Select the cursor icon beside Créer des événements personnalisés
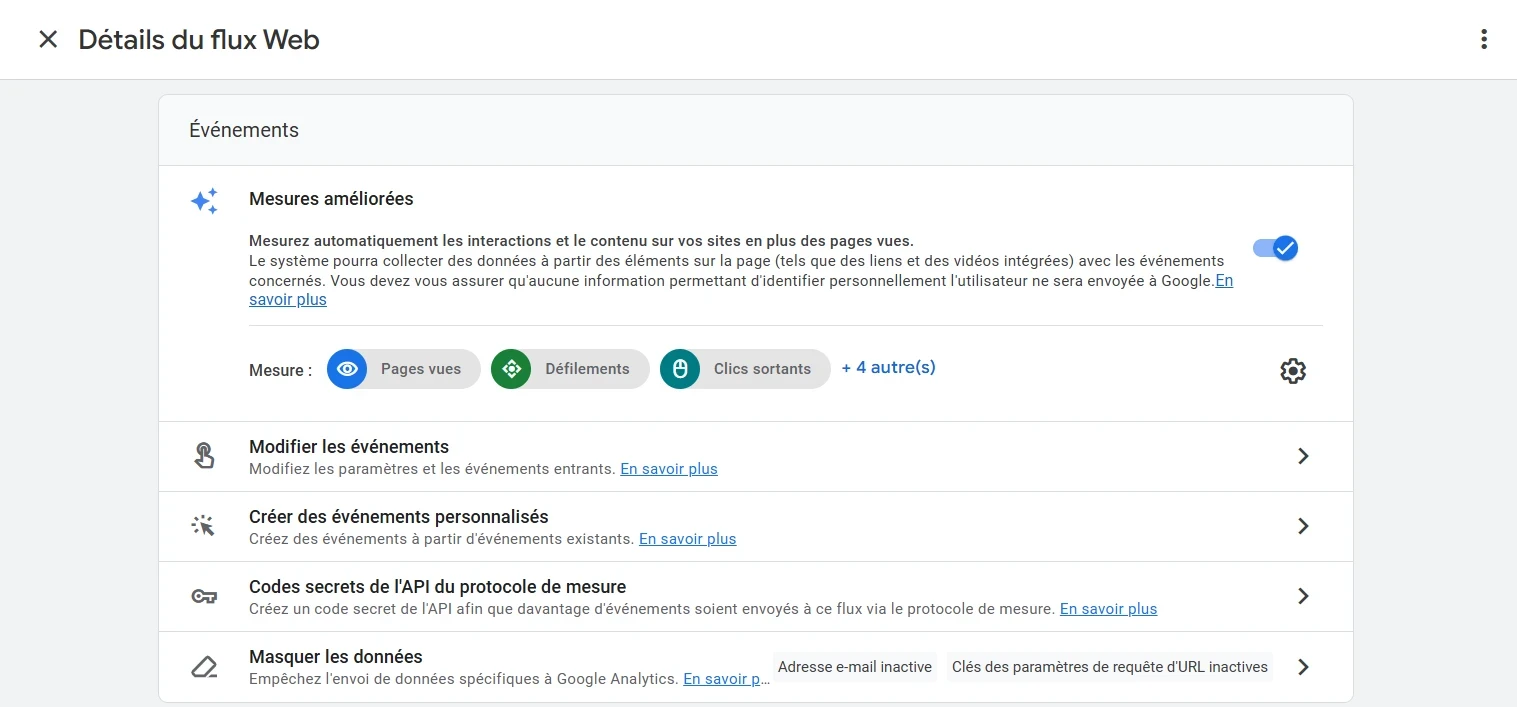1517x707 pixels. coord(204,524)
